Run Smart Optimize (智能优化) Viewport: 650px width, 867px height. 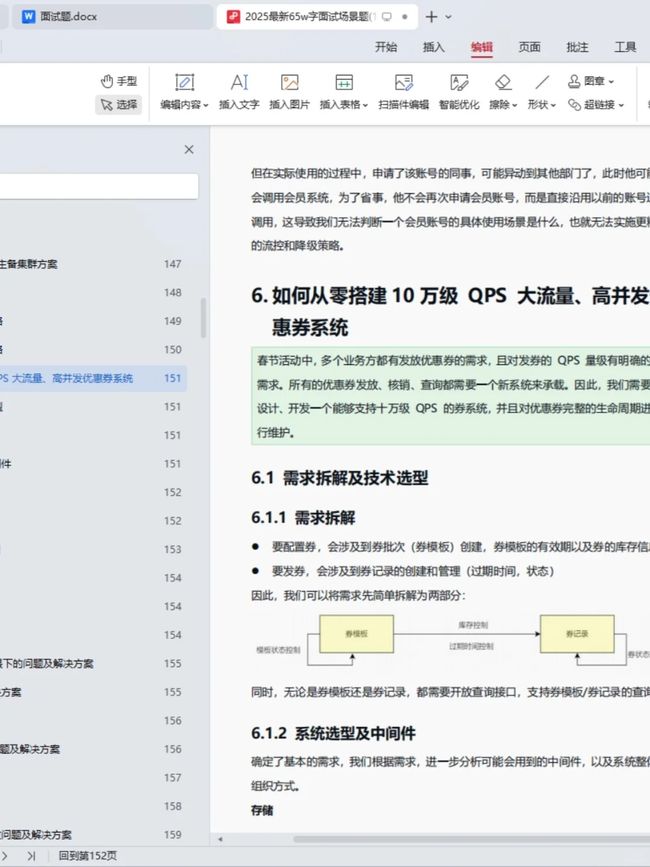(x=459, y=92)
